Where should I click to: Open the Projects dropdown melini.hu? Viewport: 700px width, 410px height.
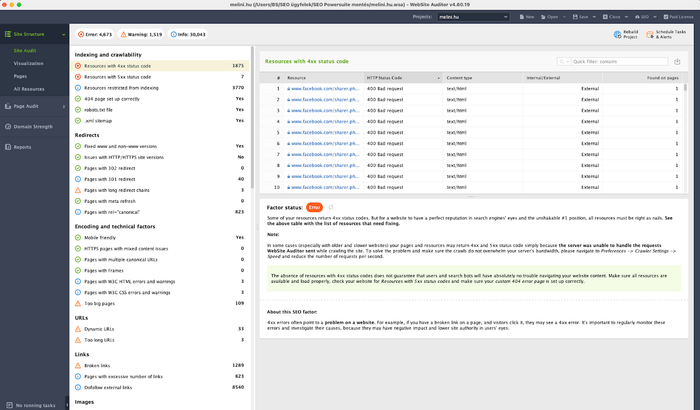[x=473, y=17]
